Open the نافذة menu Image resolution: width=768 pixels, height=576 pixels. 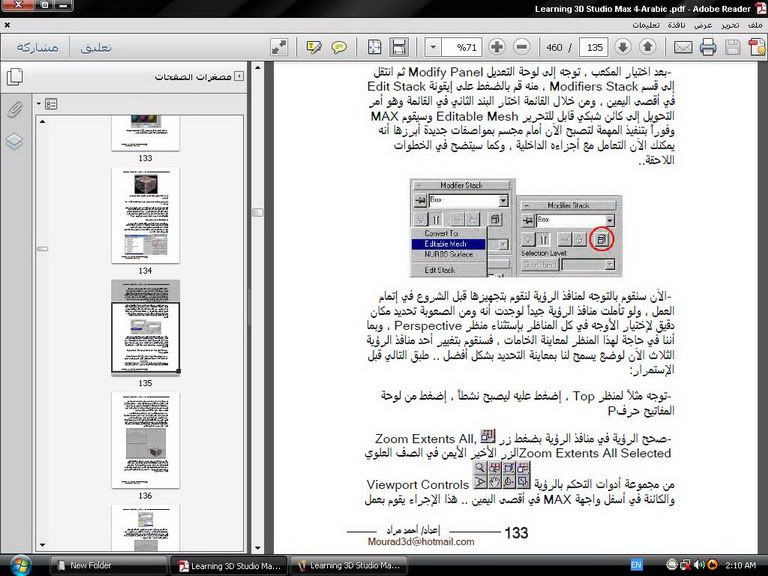pos(676,24)
